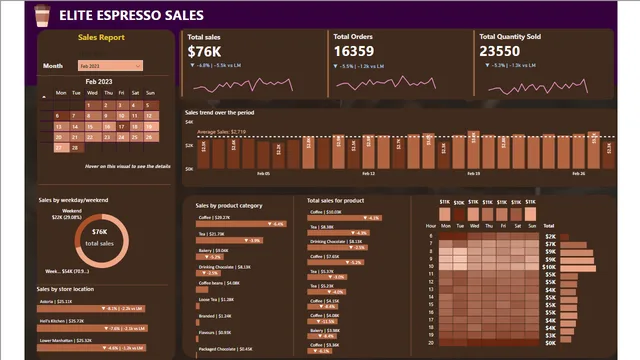Click the dropdown chevron in the Month selector
Image resolution: width=640 pixels, height=360 pixels.
138,66
